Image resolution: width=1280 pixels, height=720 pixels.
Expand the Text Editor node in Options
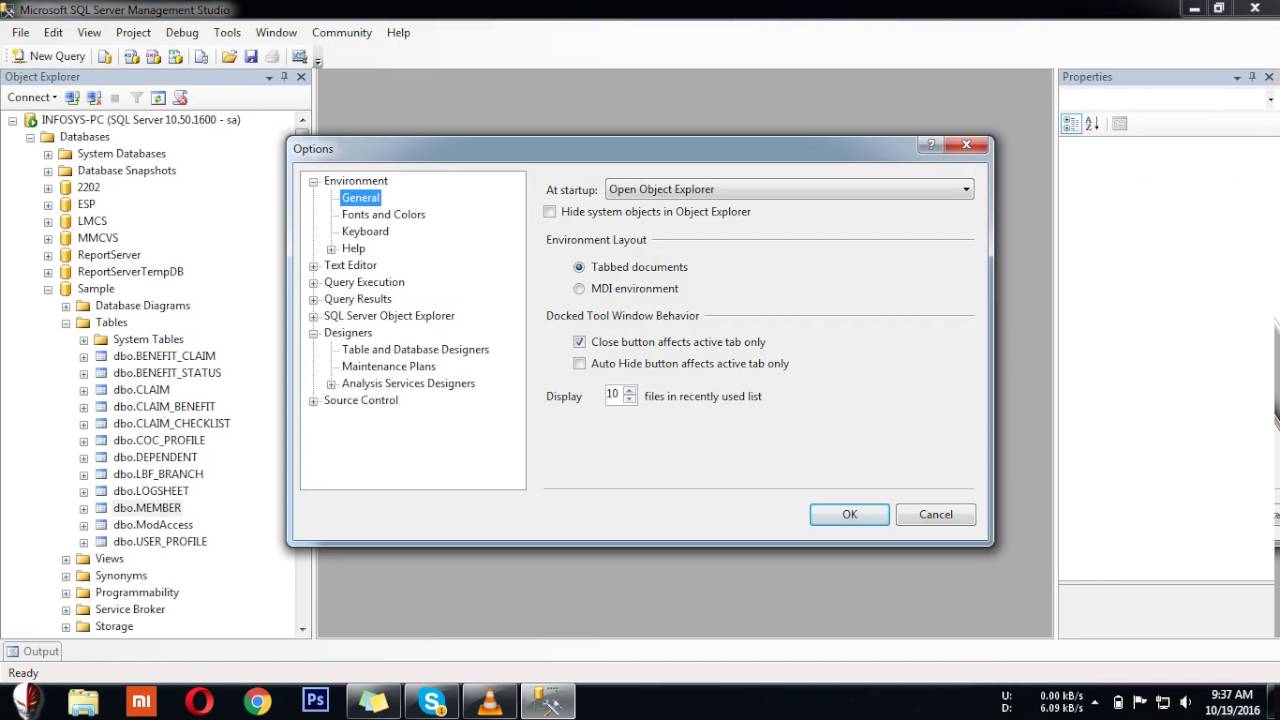(x=313, y=266)
